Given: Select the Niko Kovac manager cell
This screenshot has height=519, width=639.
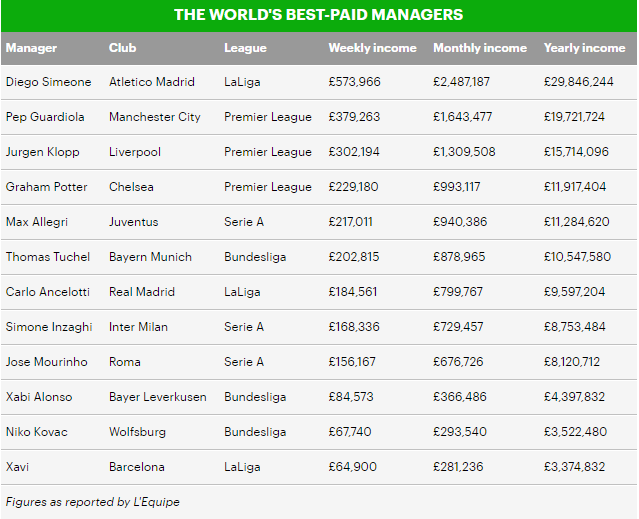Looking at the screenshot, I should click(38, 432).
